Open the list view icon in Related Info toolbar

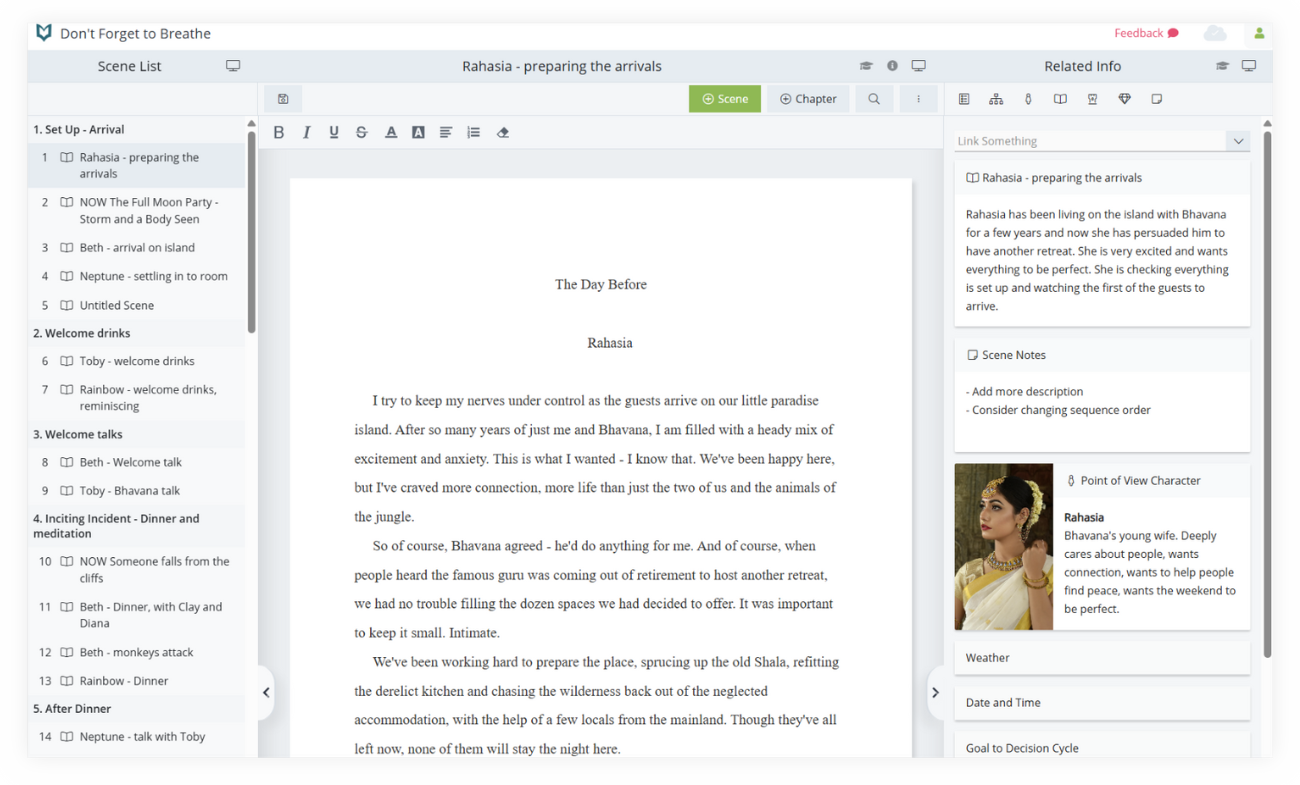coord(964,99)
